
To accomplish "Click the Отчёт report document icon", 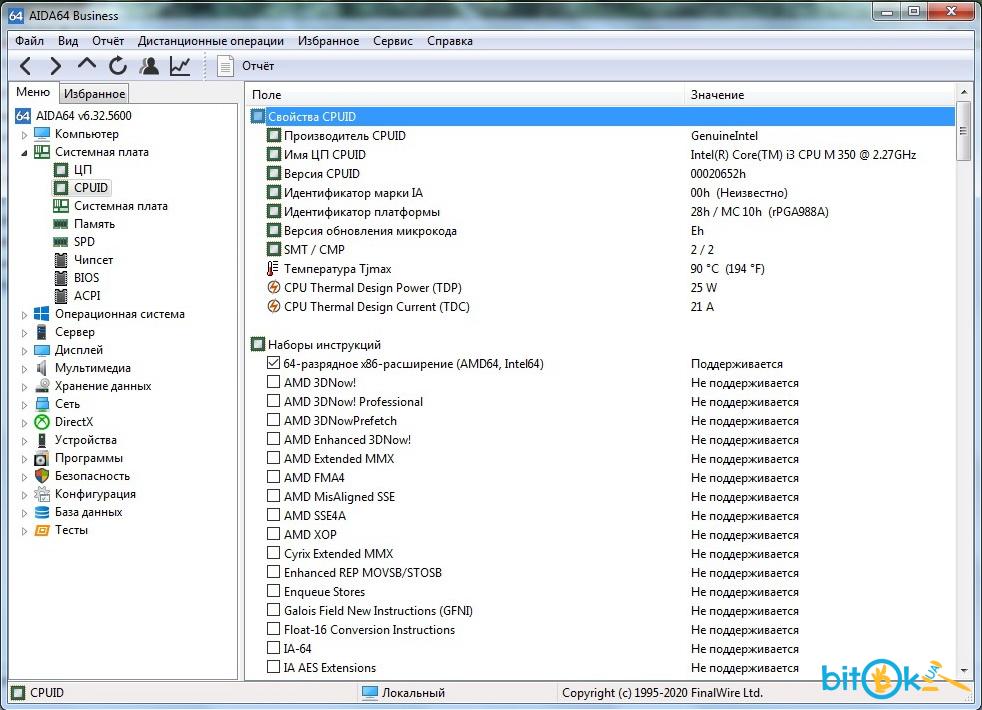I will [225, 66].
